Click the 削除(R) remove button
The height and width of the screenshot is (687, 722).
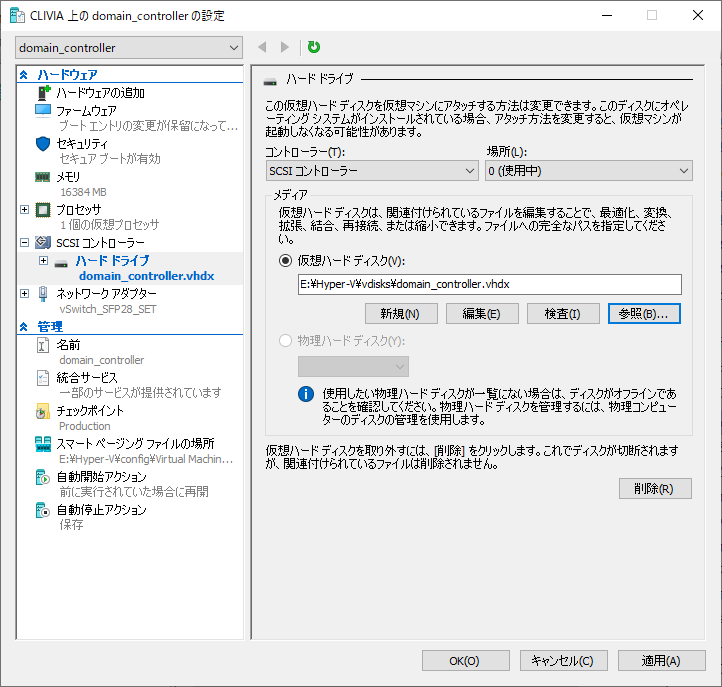click(x=655, y=489)
